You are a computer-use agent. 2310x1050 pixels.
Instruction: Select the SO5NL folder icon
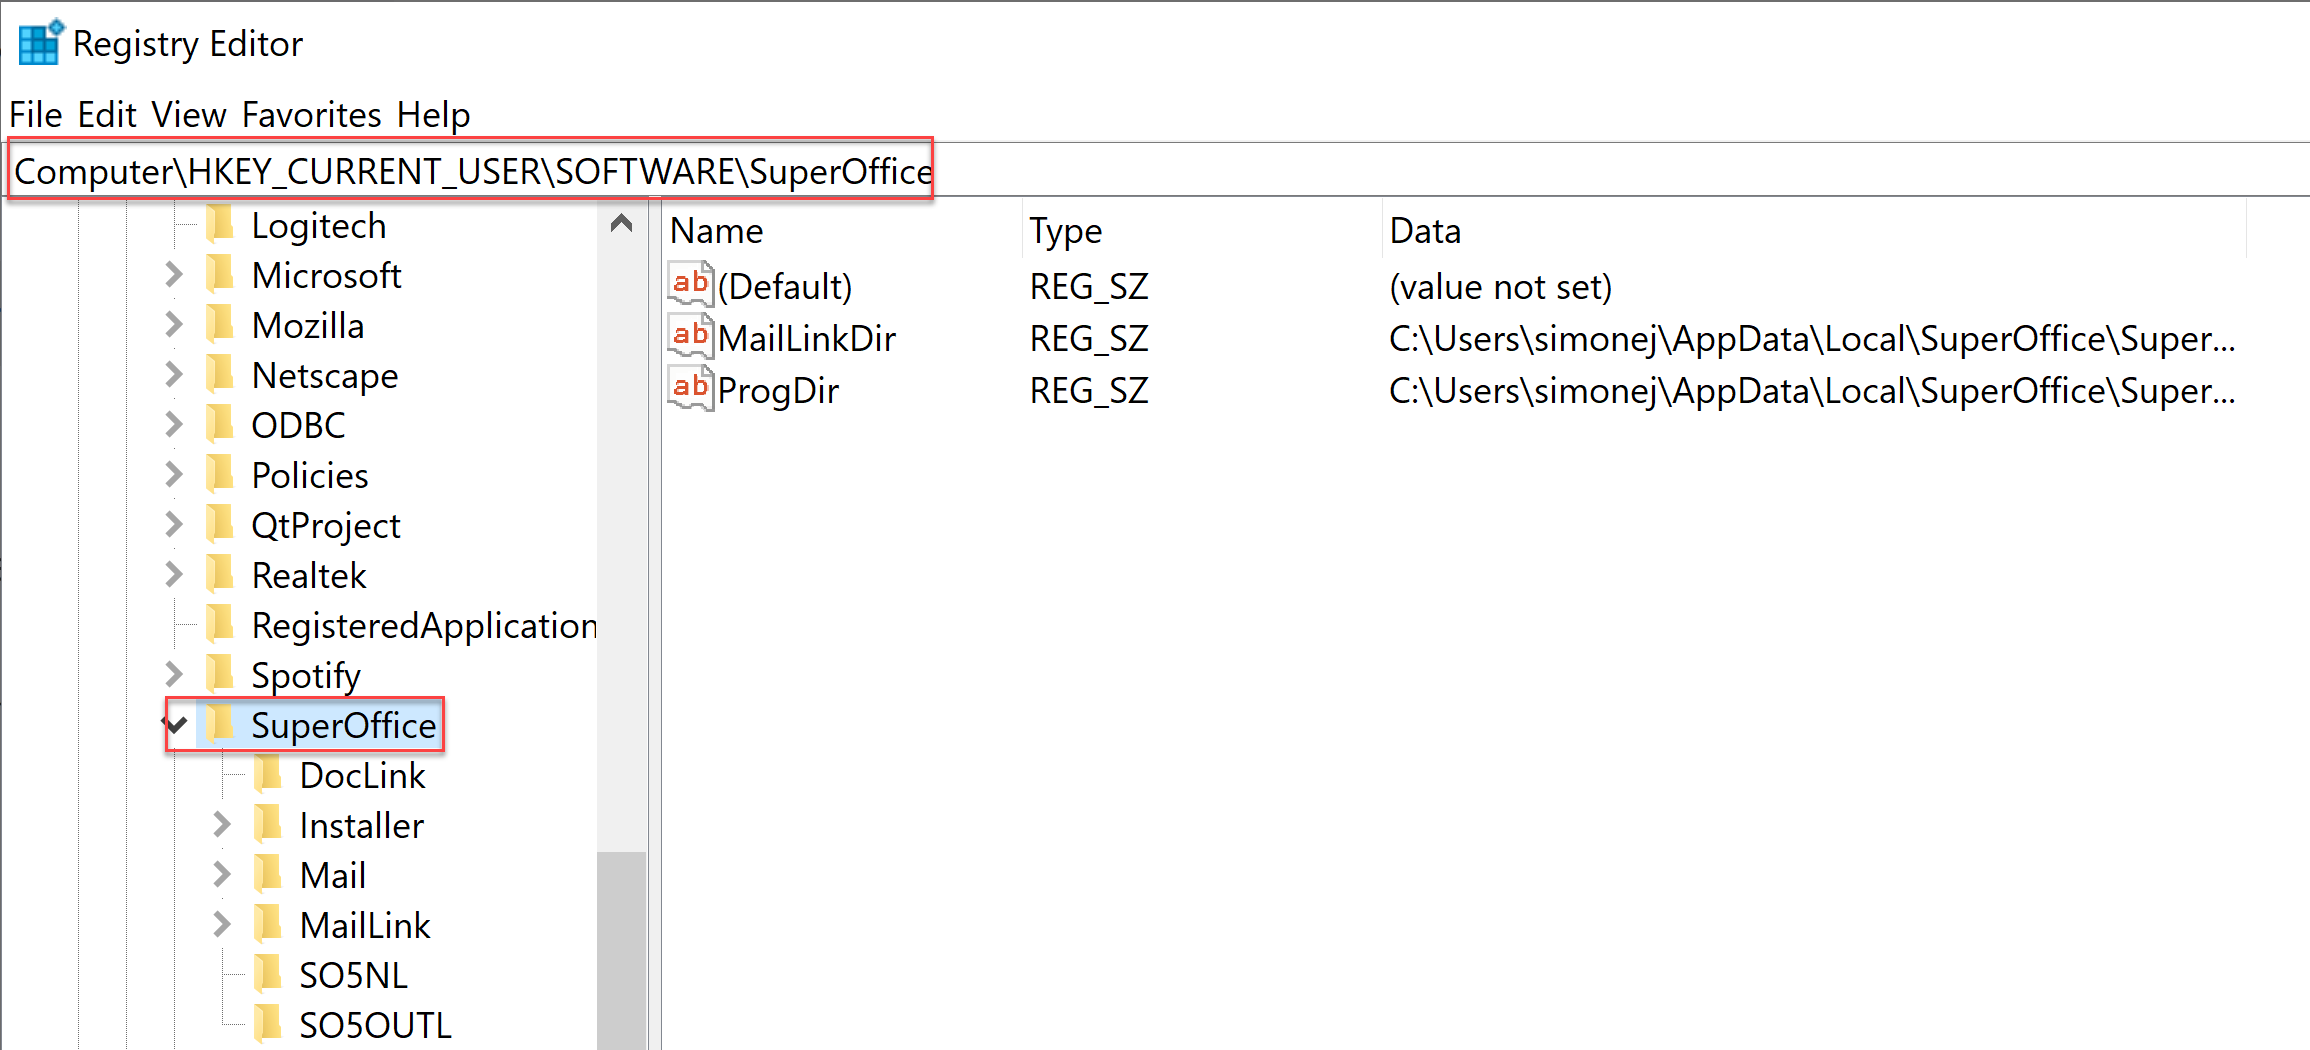click(x=268, y=975)
